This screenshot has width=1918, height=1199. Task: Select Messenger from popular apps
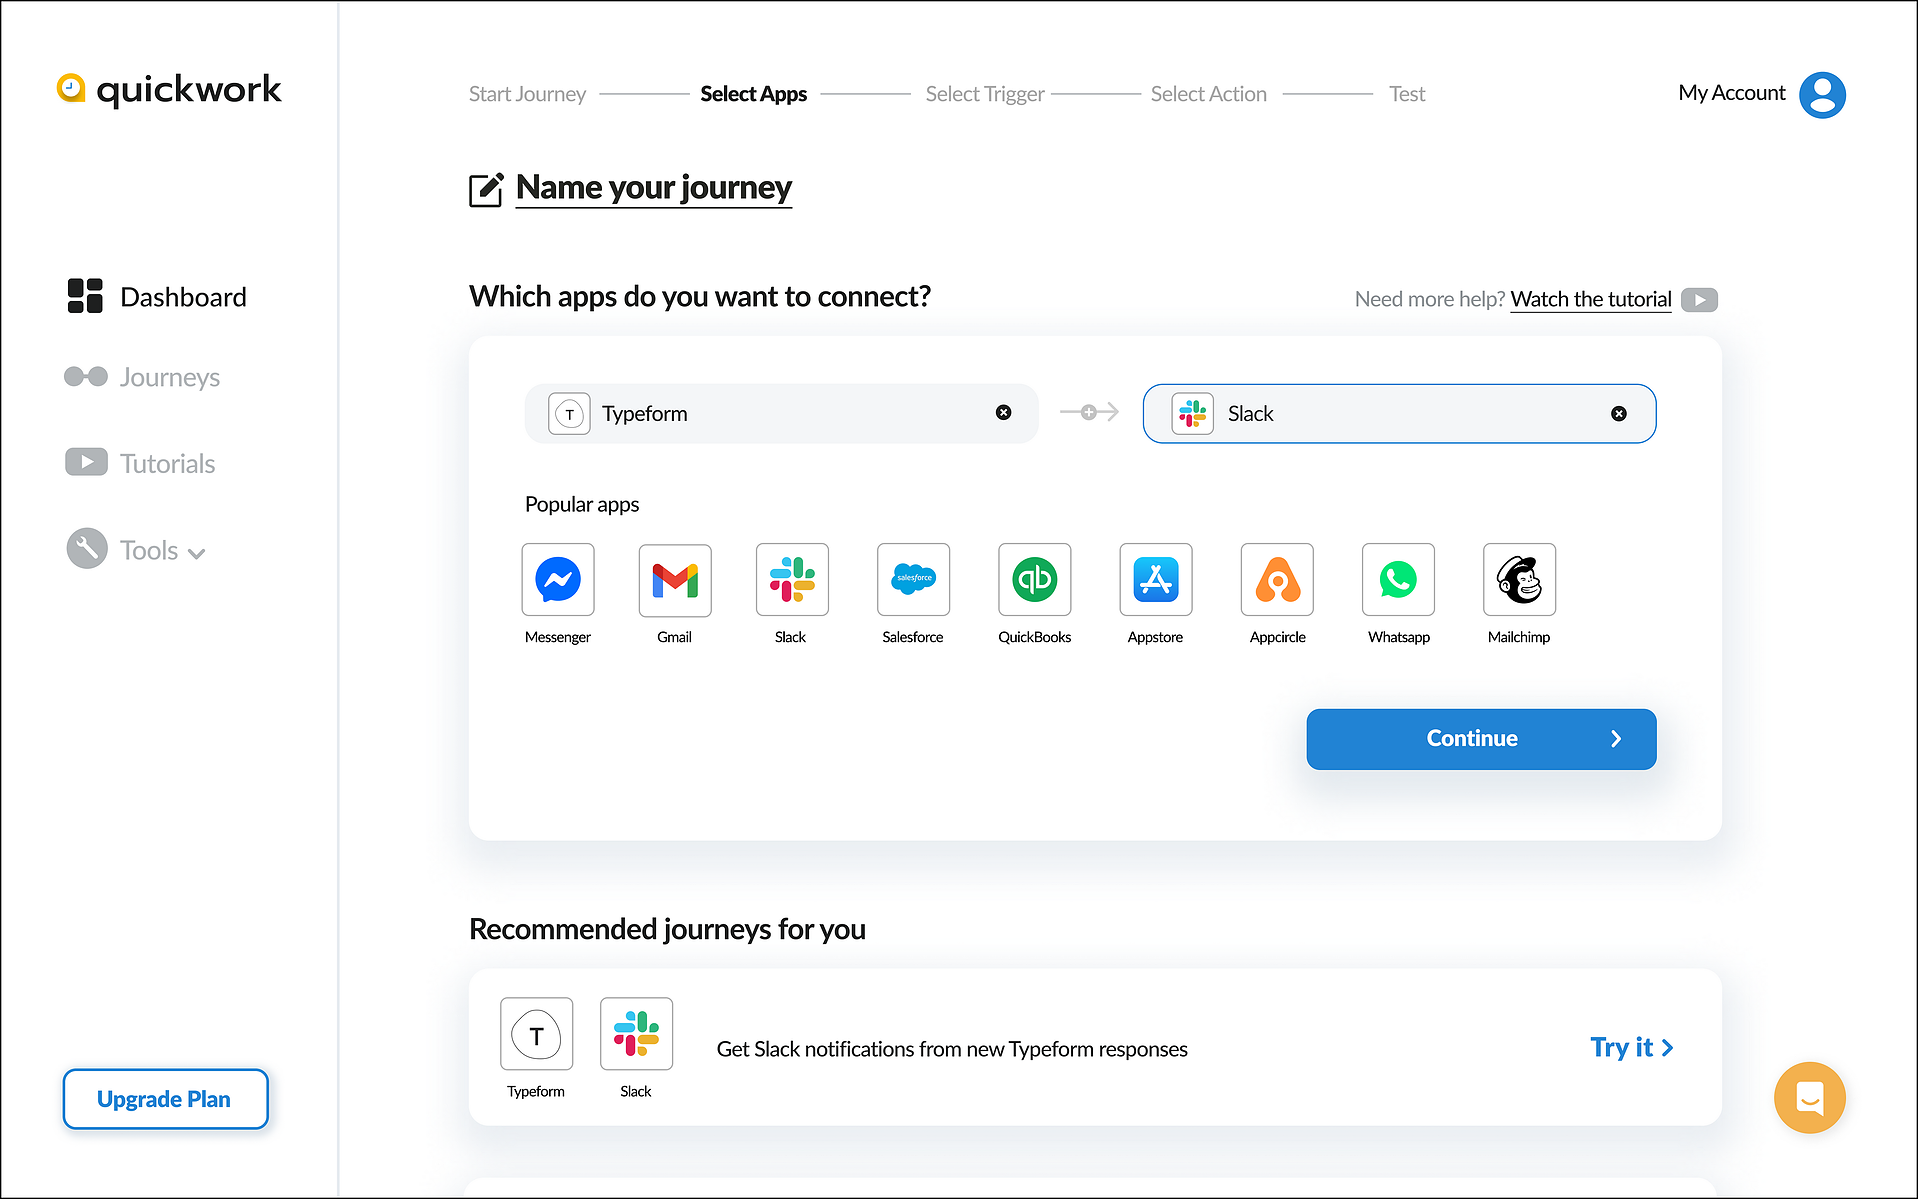(558, 579)
